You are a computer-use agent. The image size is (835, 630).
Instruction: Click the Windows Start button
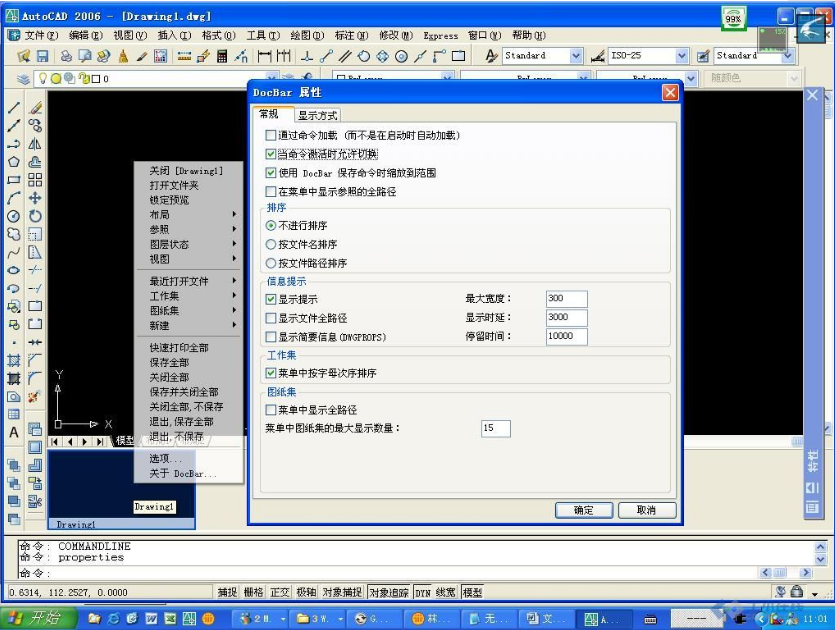(x=37, y=618)
